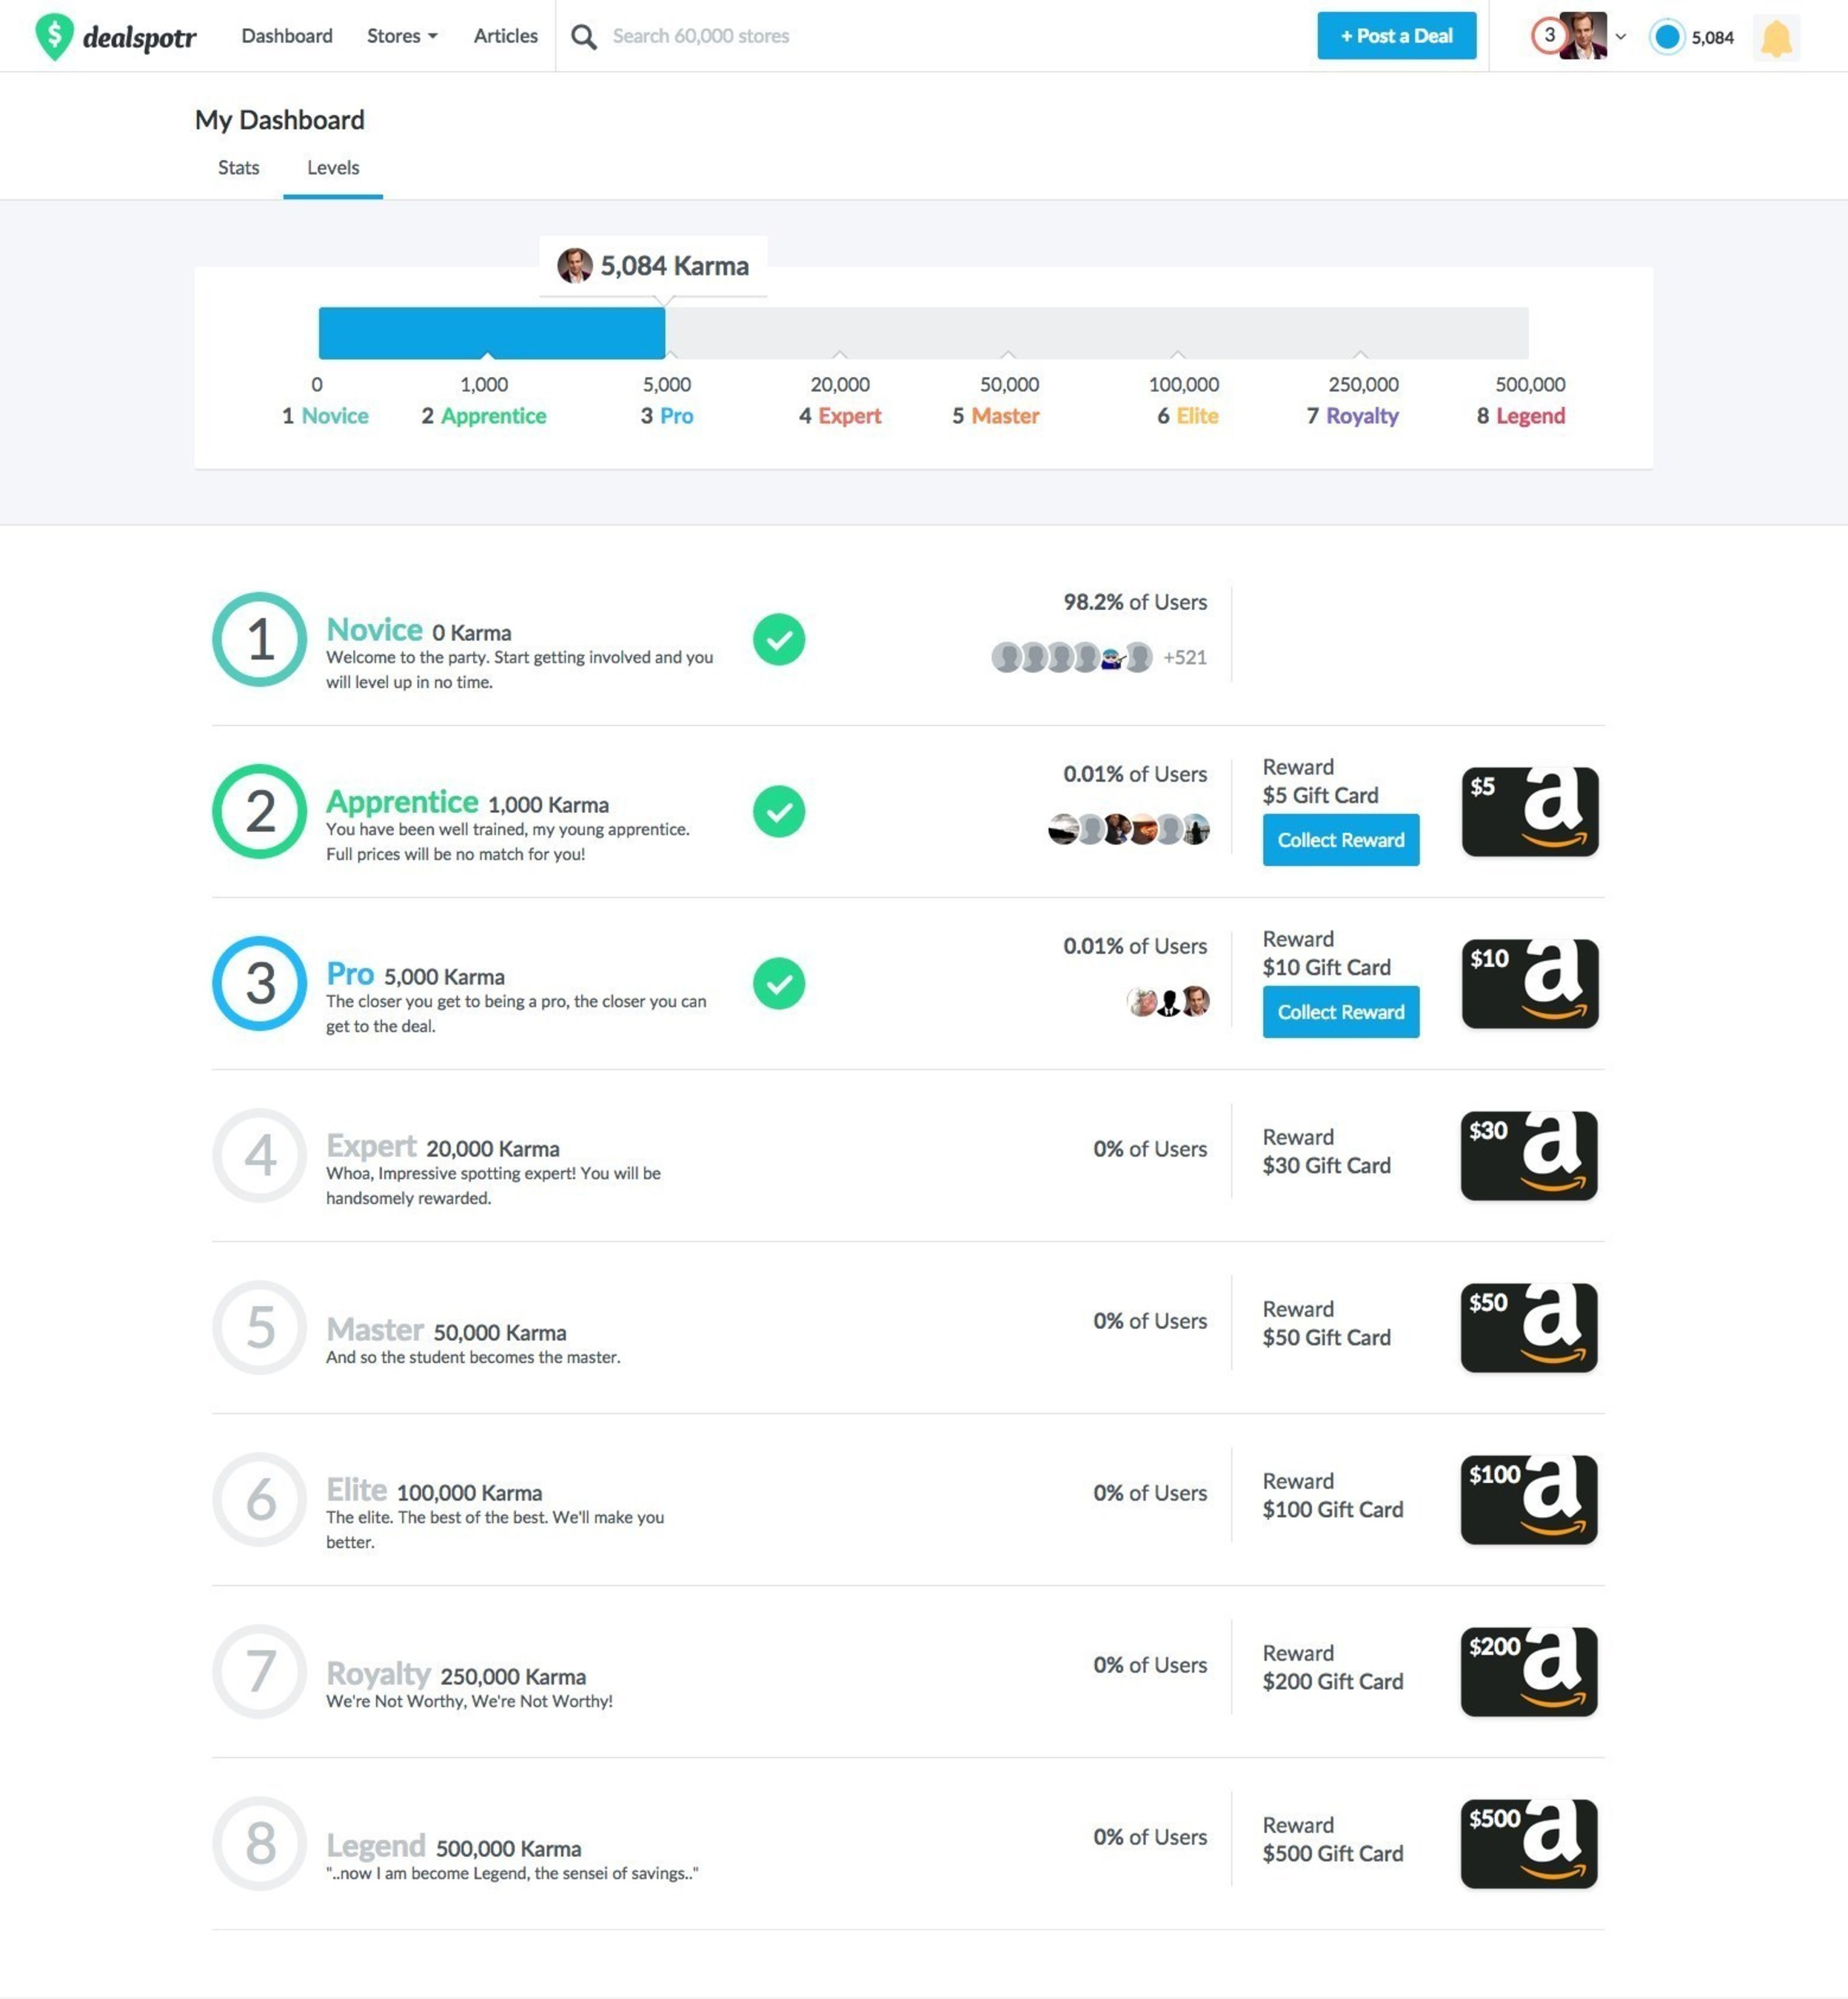Click the dealspotr logo
The image size is (1848, 1999).
[x=116, y=37]
